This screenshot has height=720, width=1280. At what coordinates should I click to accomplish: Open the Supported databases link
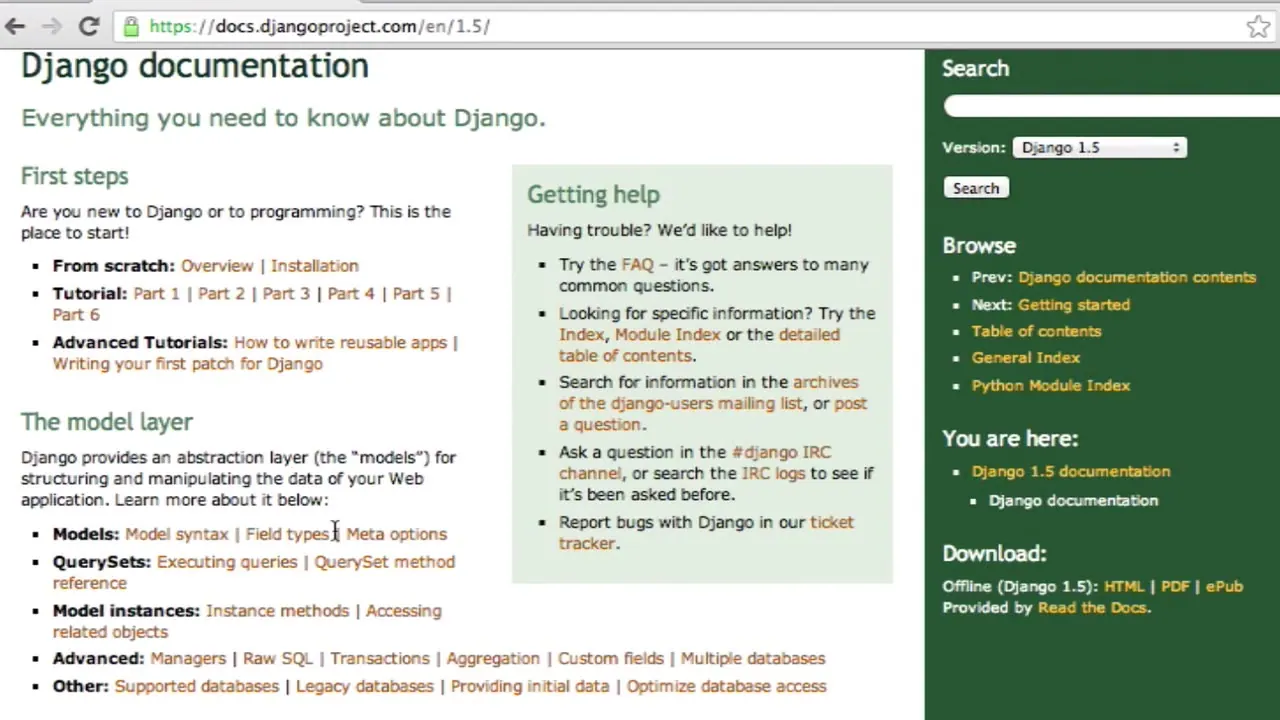point(197,687)
